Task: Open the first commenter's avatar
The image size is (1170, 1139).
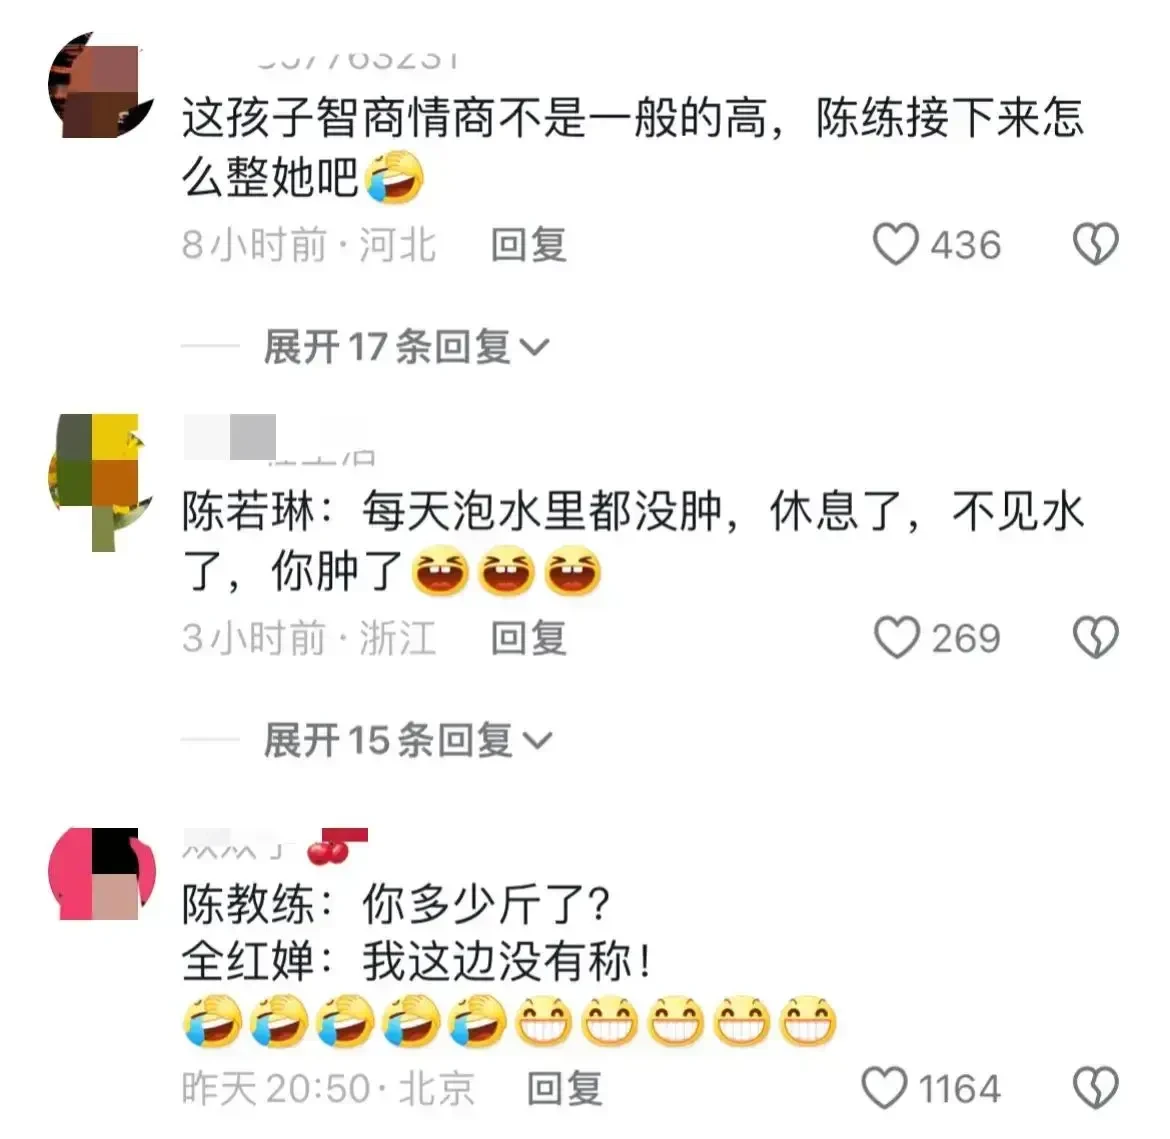Action: point(101,85)
